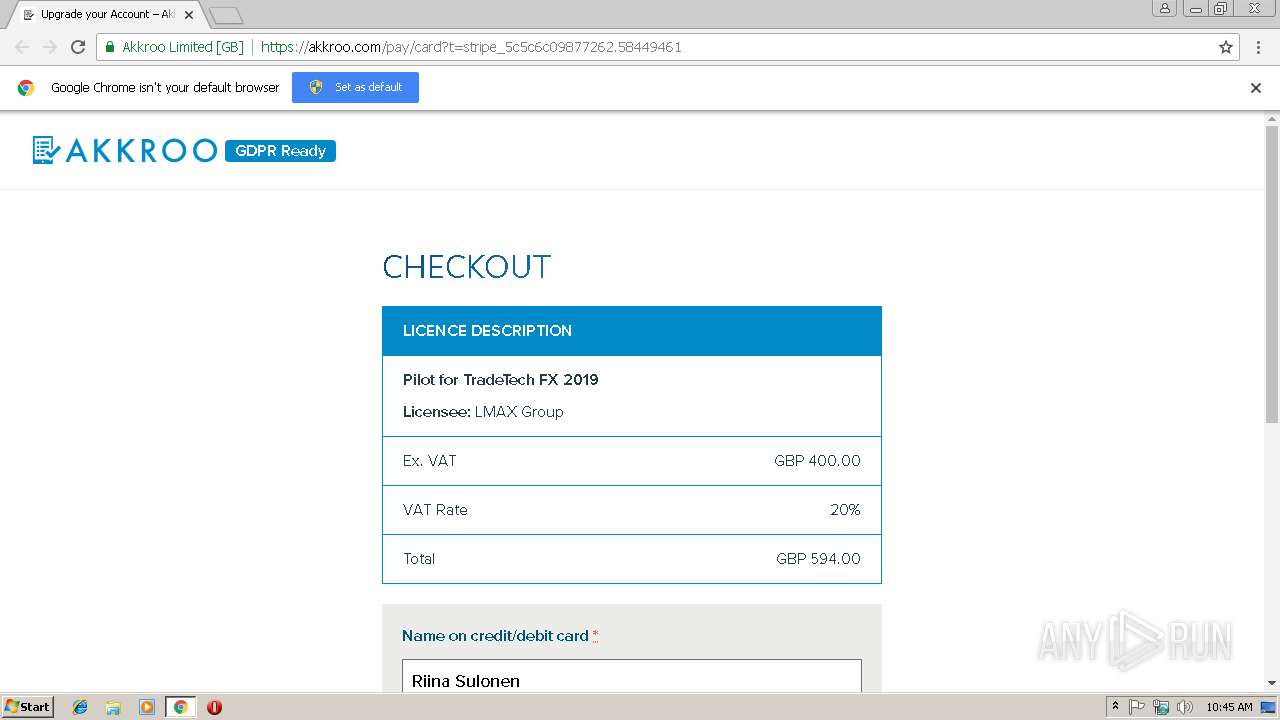
Task: Click the address bar URL
Action: [x=471, y=47]
